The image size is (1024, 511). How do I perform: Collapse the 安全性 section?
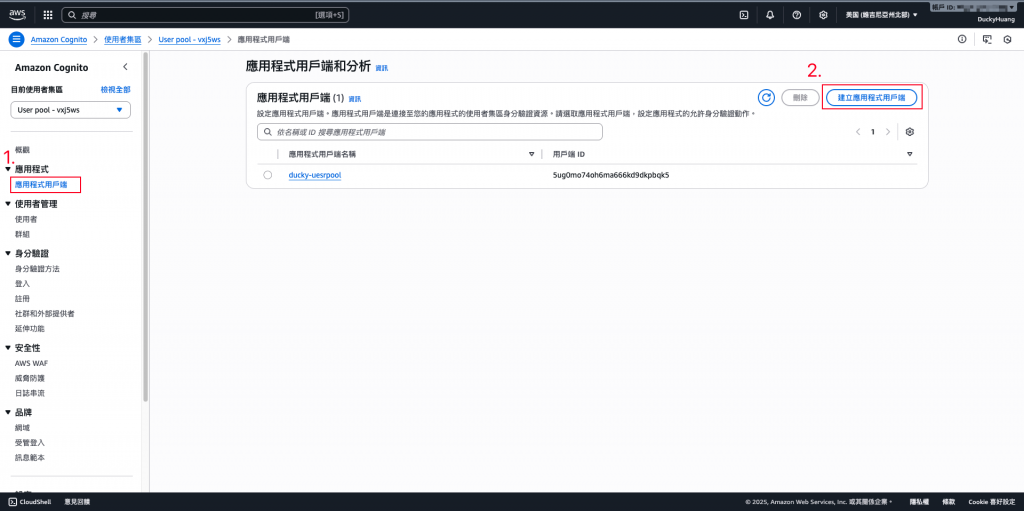pyautogui.click(x=8, y=348)
